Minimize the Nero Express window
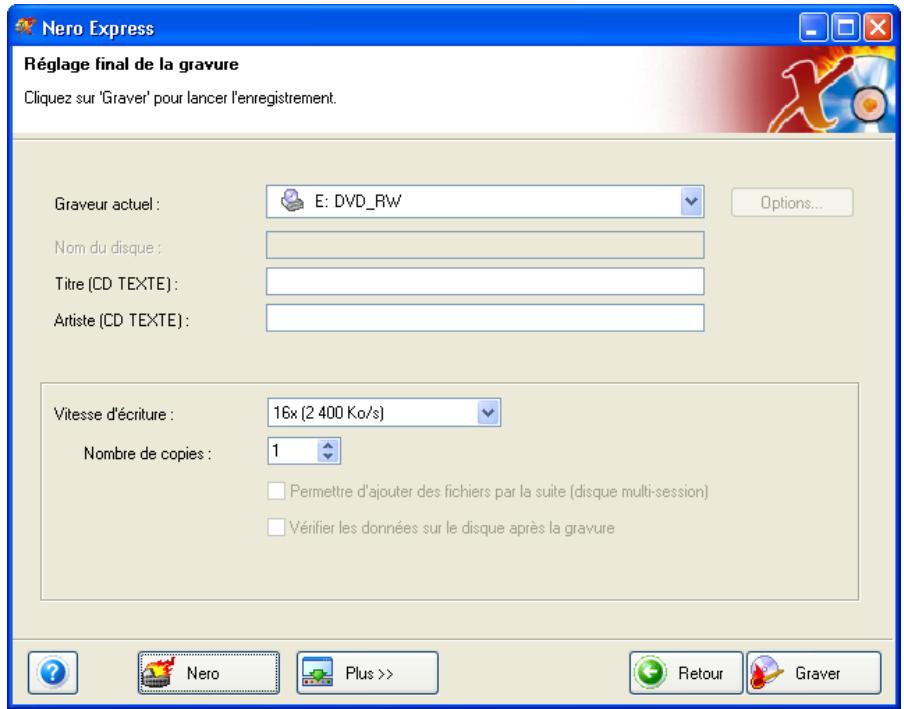The width and height of the screenshot is (904, 709). (813, 27)
